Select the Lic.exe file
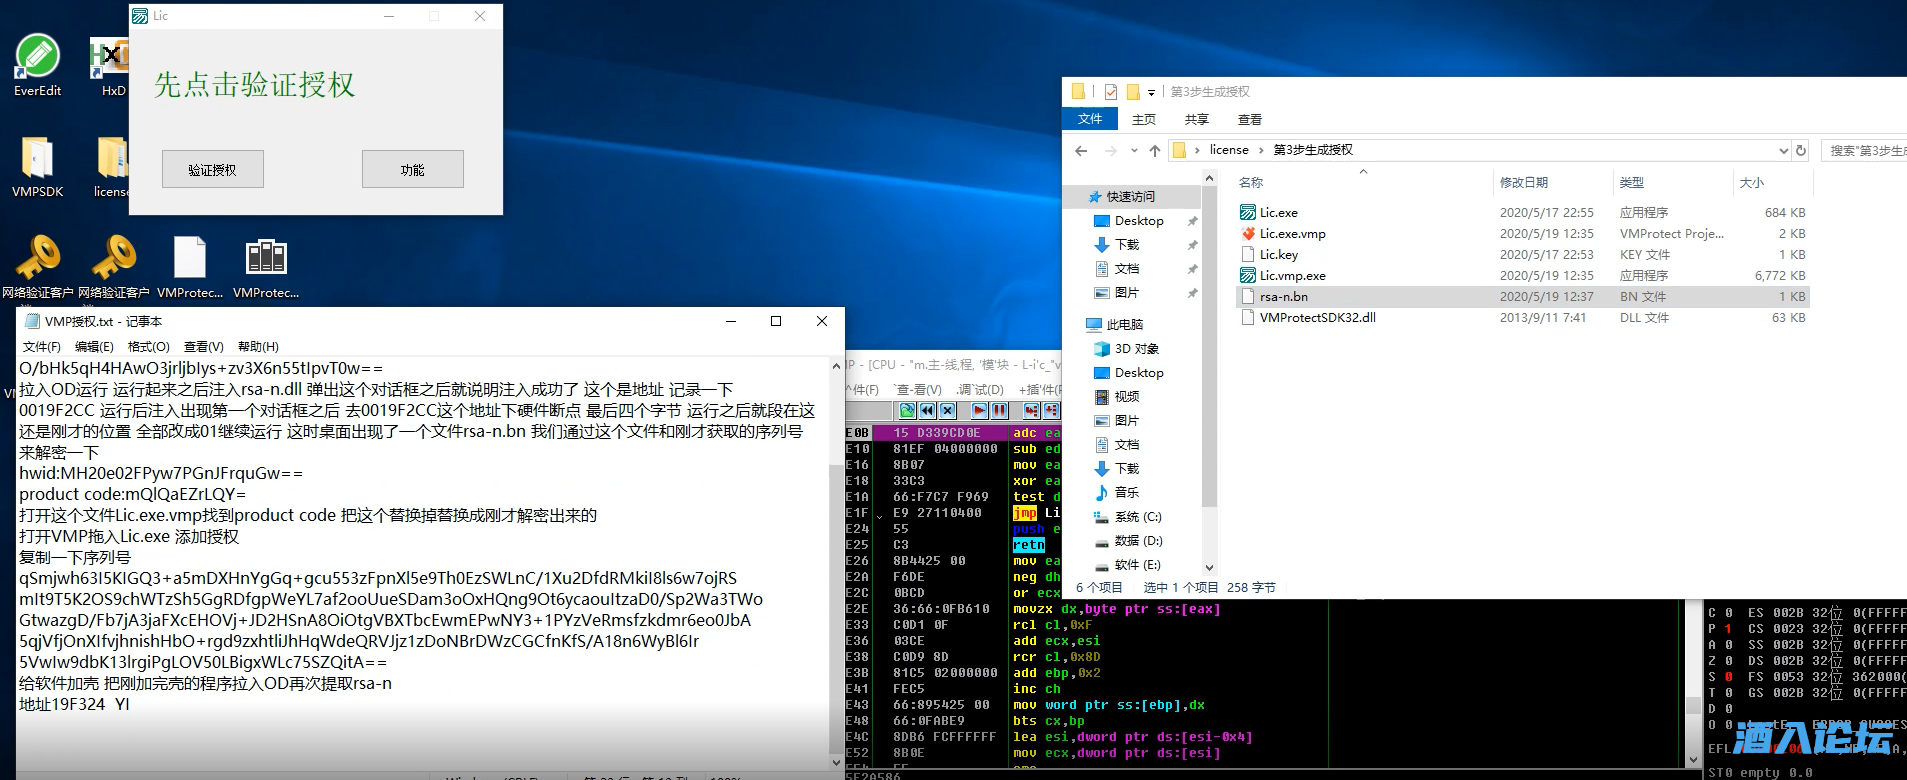1907x780 pixels. [x=1523, y=212]
